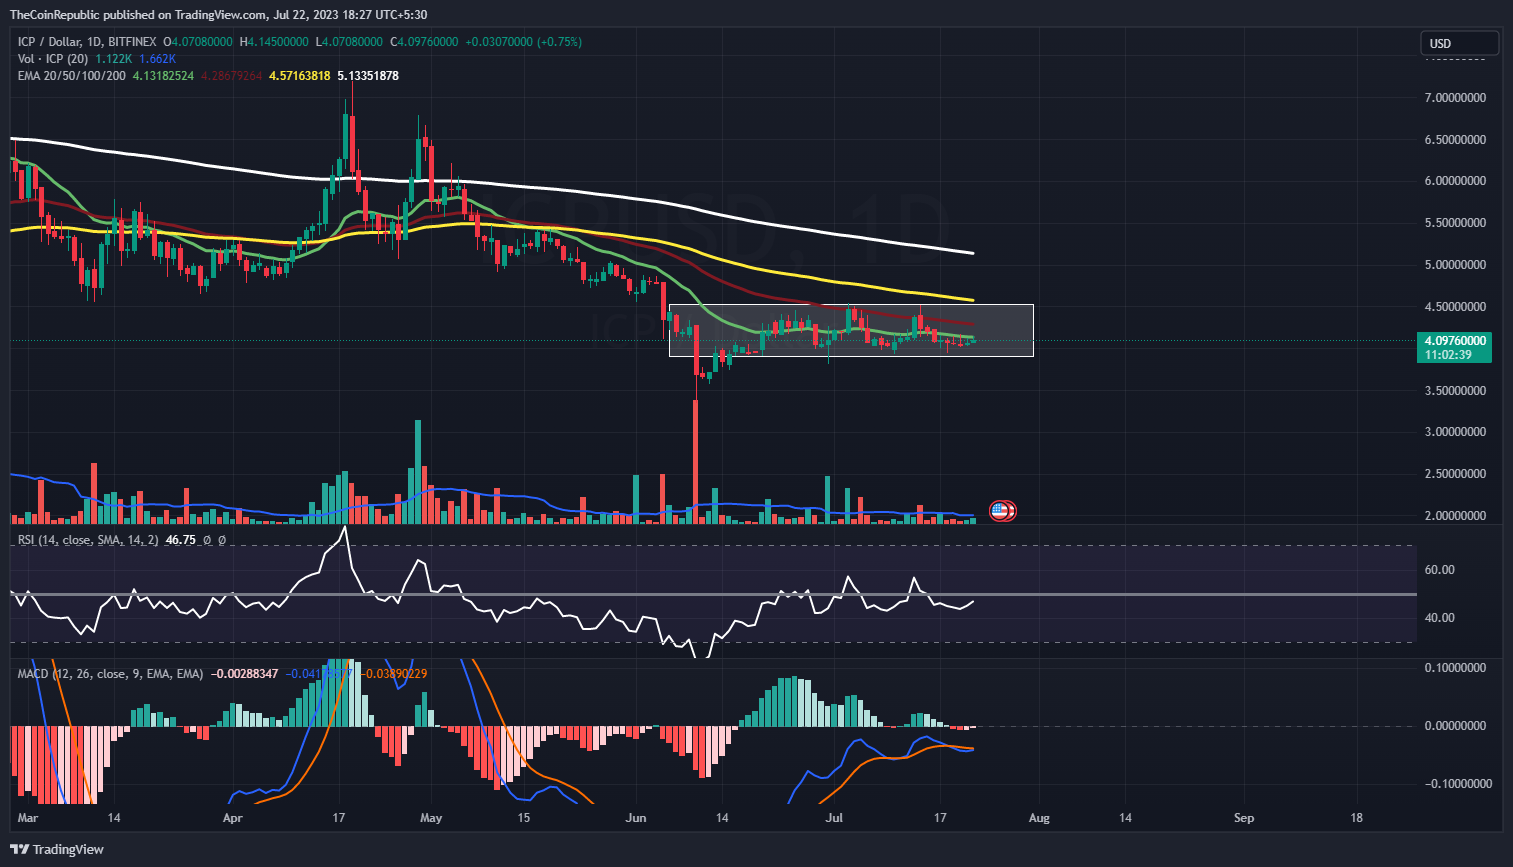This screenshot has height=867, width=1513.
Task: Click the 'Jun' label on the time axis
Action: tap(636, 818)
